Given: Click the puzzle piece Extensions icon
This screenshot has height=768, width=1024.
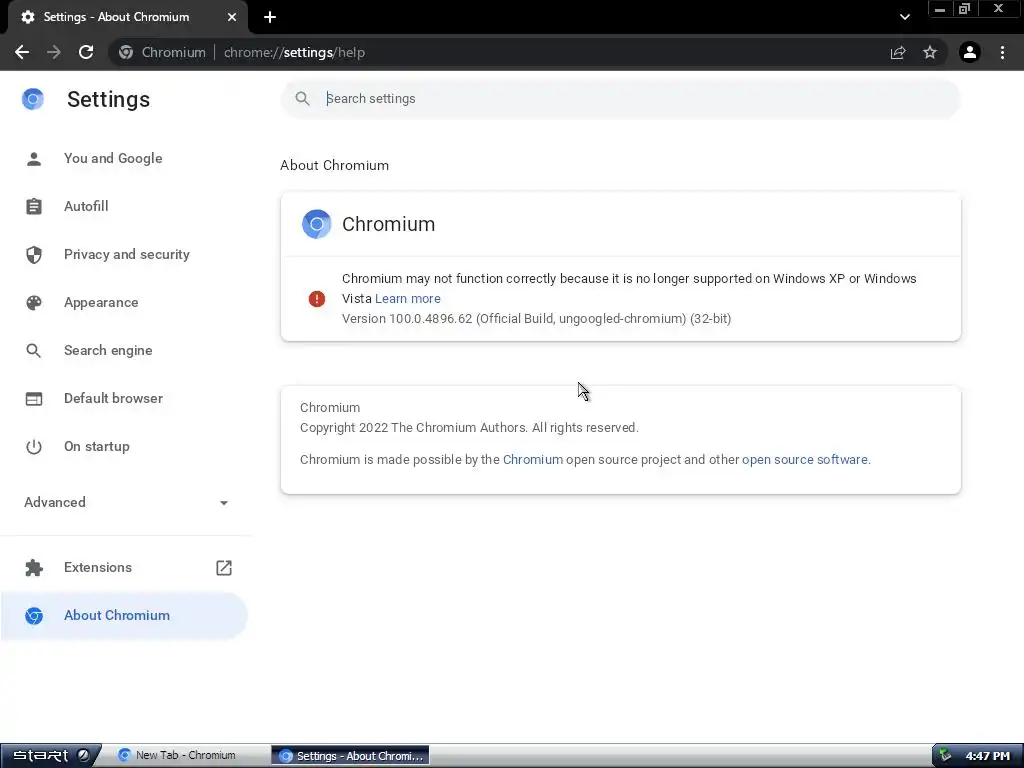Looking at the screenshot, I should (34, 568).
